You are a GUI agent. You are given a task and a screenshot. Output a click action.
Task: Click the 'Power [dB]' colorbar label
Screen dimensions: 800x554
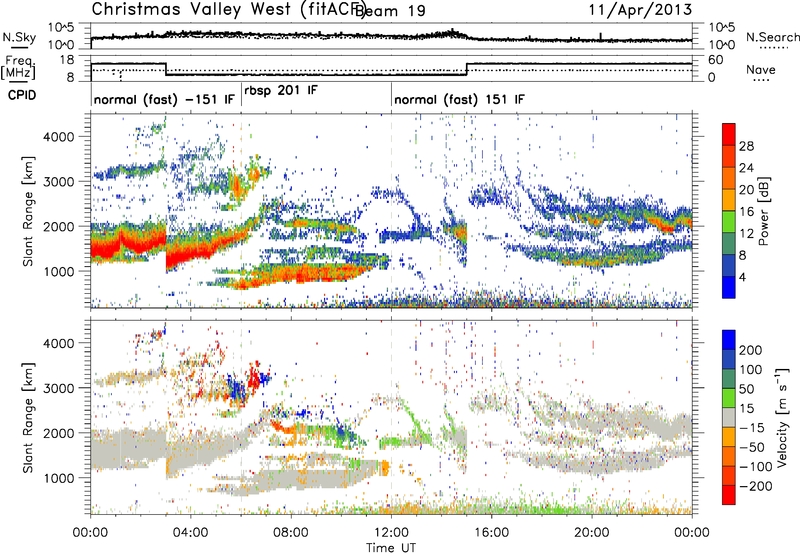coord(763,211)
